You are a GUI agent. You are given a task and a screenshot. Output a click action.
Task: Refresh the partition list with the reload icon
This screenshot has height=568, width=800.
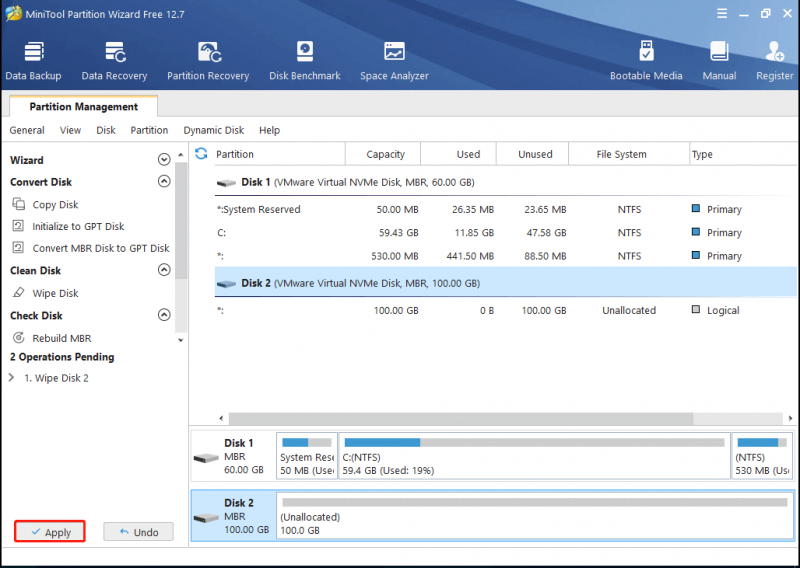pyautogui.click(x=202, y=154)
